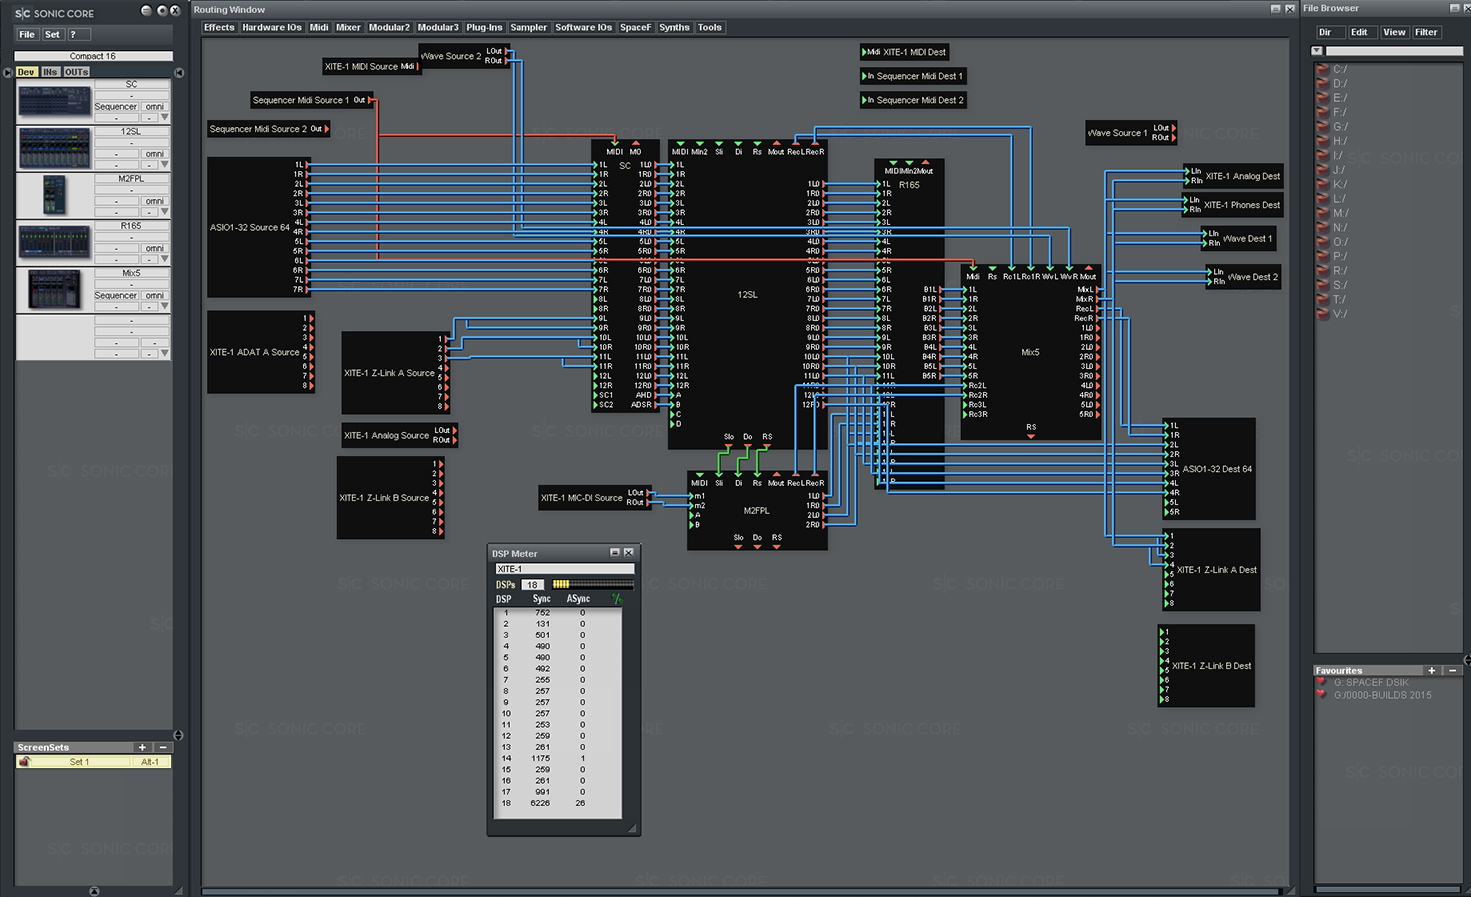The height and width of the screenshot is (897, 1471).
Task: Click the DSP load meter bar
Action: (x=593, y=584)
